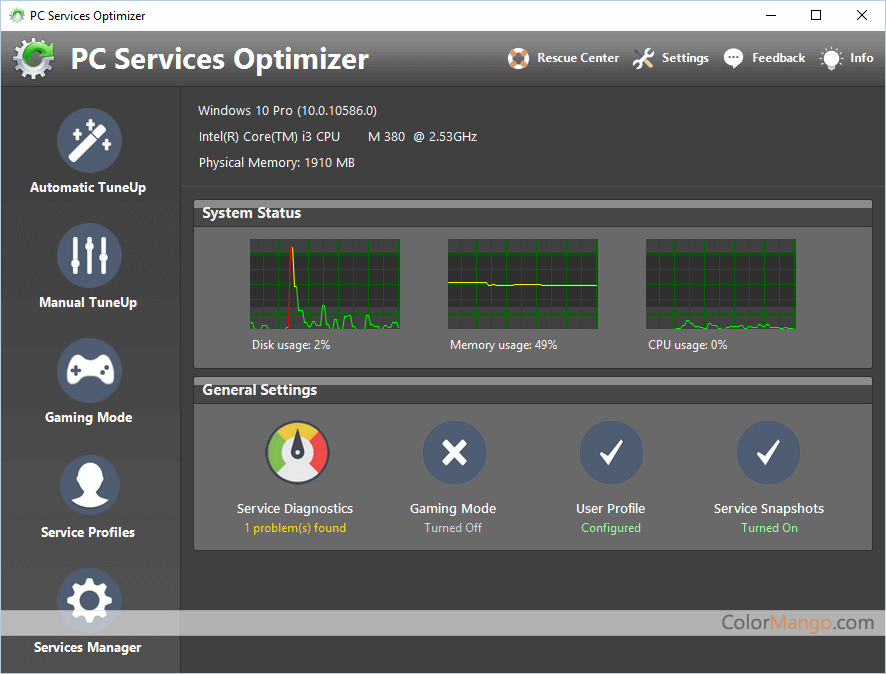This screenshot has height=674, width=886.
Task: Click the CPU usage graph
Action: pos(721,284)
